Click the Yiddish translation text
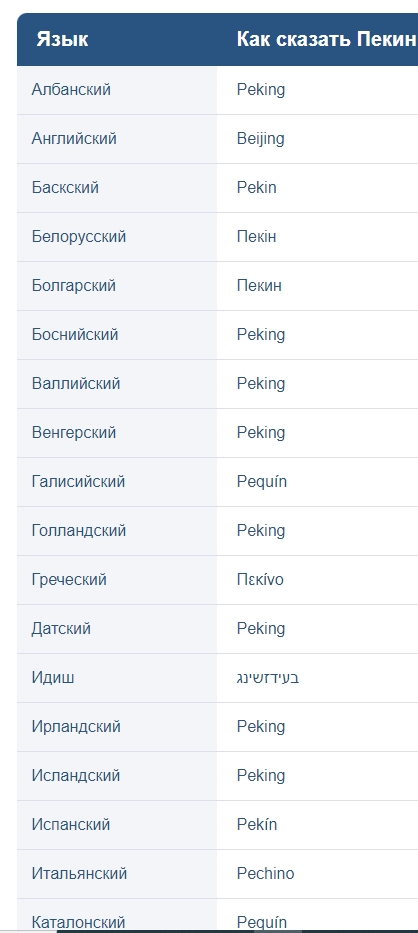Viewport: 418px width, 933px height. 267,678
